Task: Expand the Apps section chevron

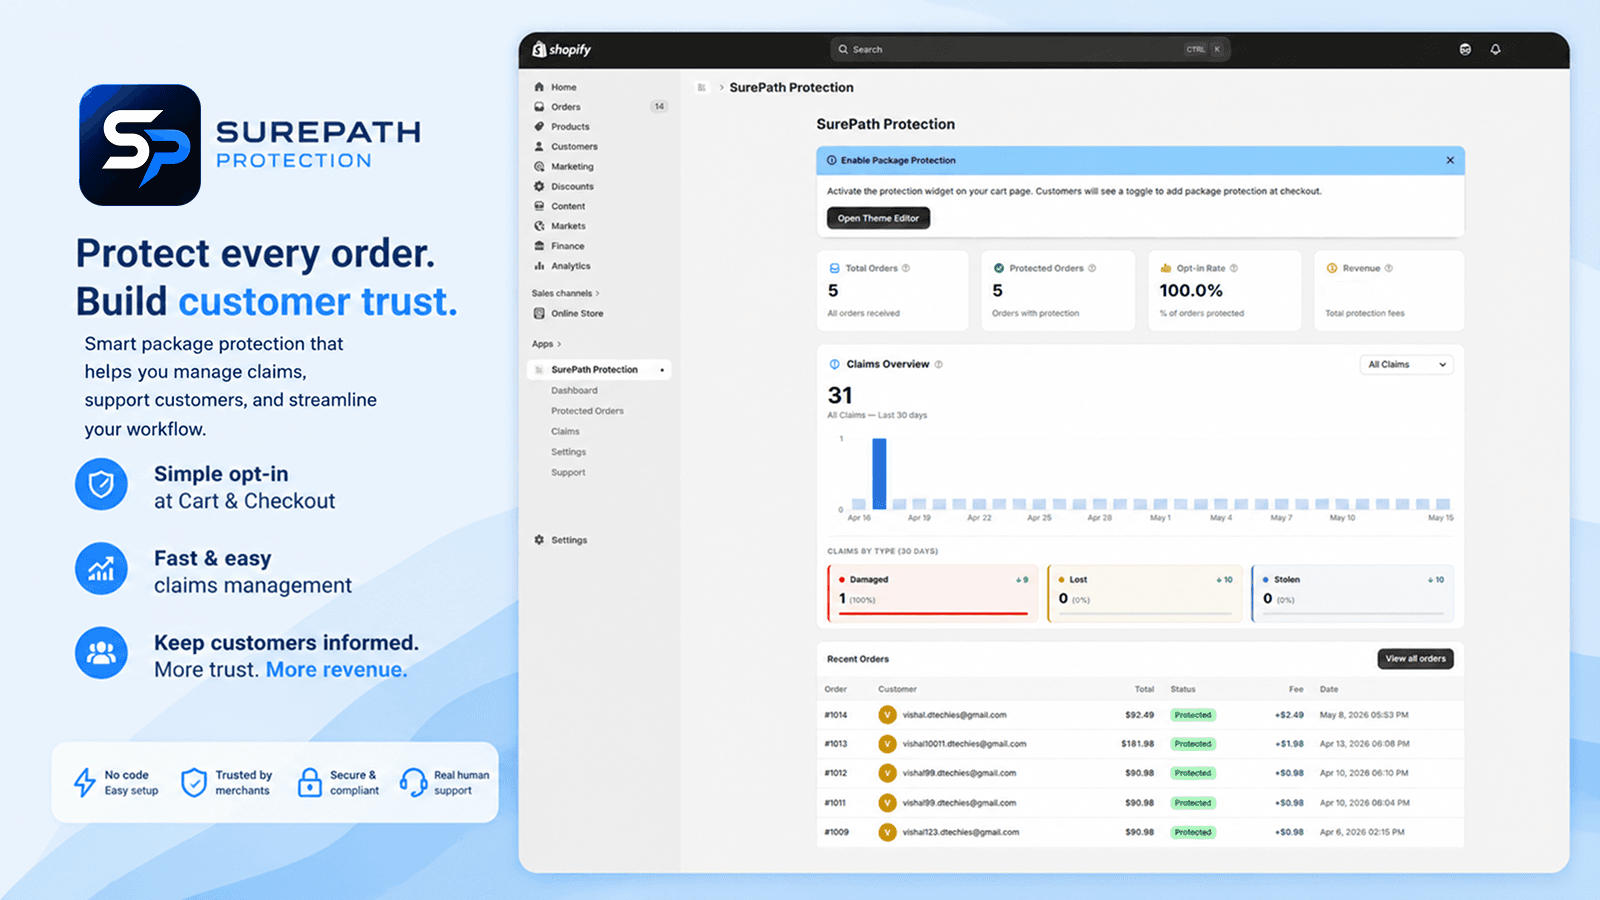Action: [559, 344]
